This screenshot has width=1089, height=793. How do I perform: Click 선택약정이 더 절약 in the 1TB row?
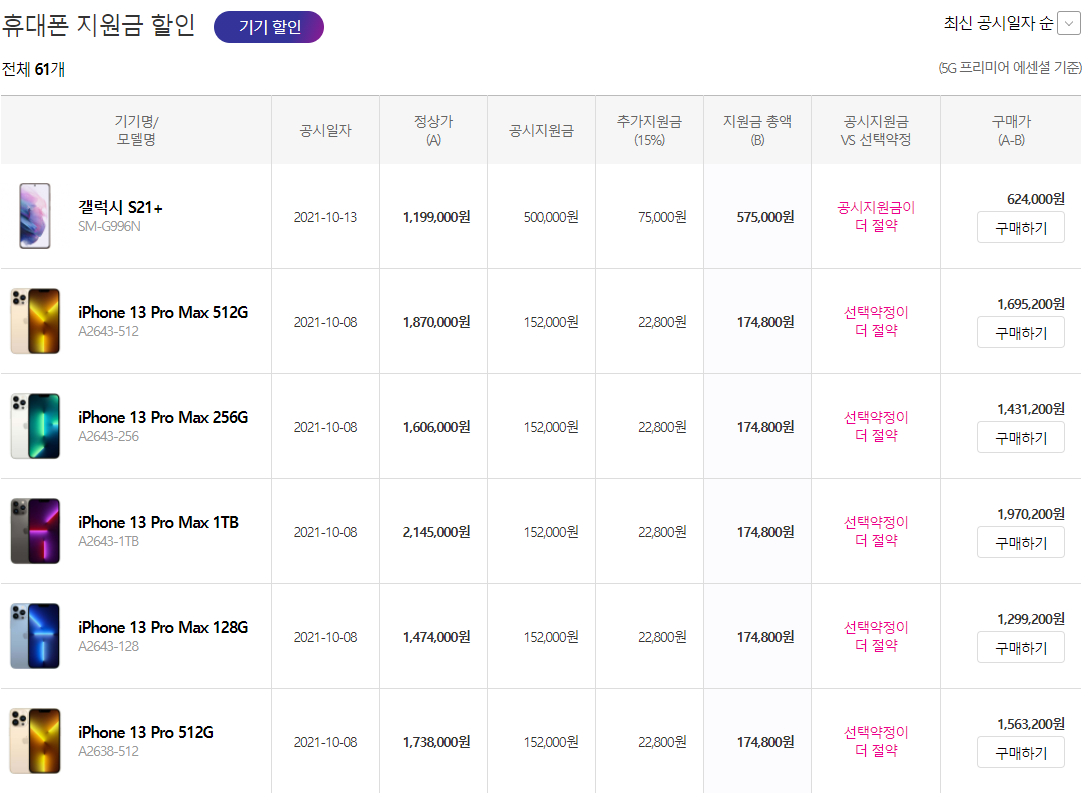tap(876, 531)
